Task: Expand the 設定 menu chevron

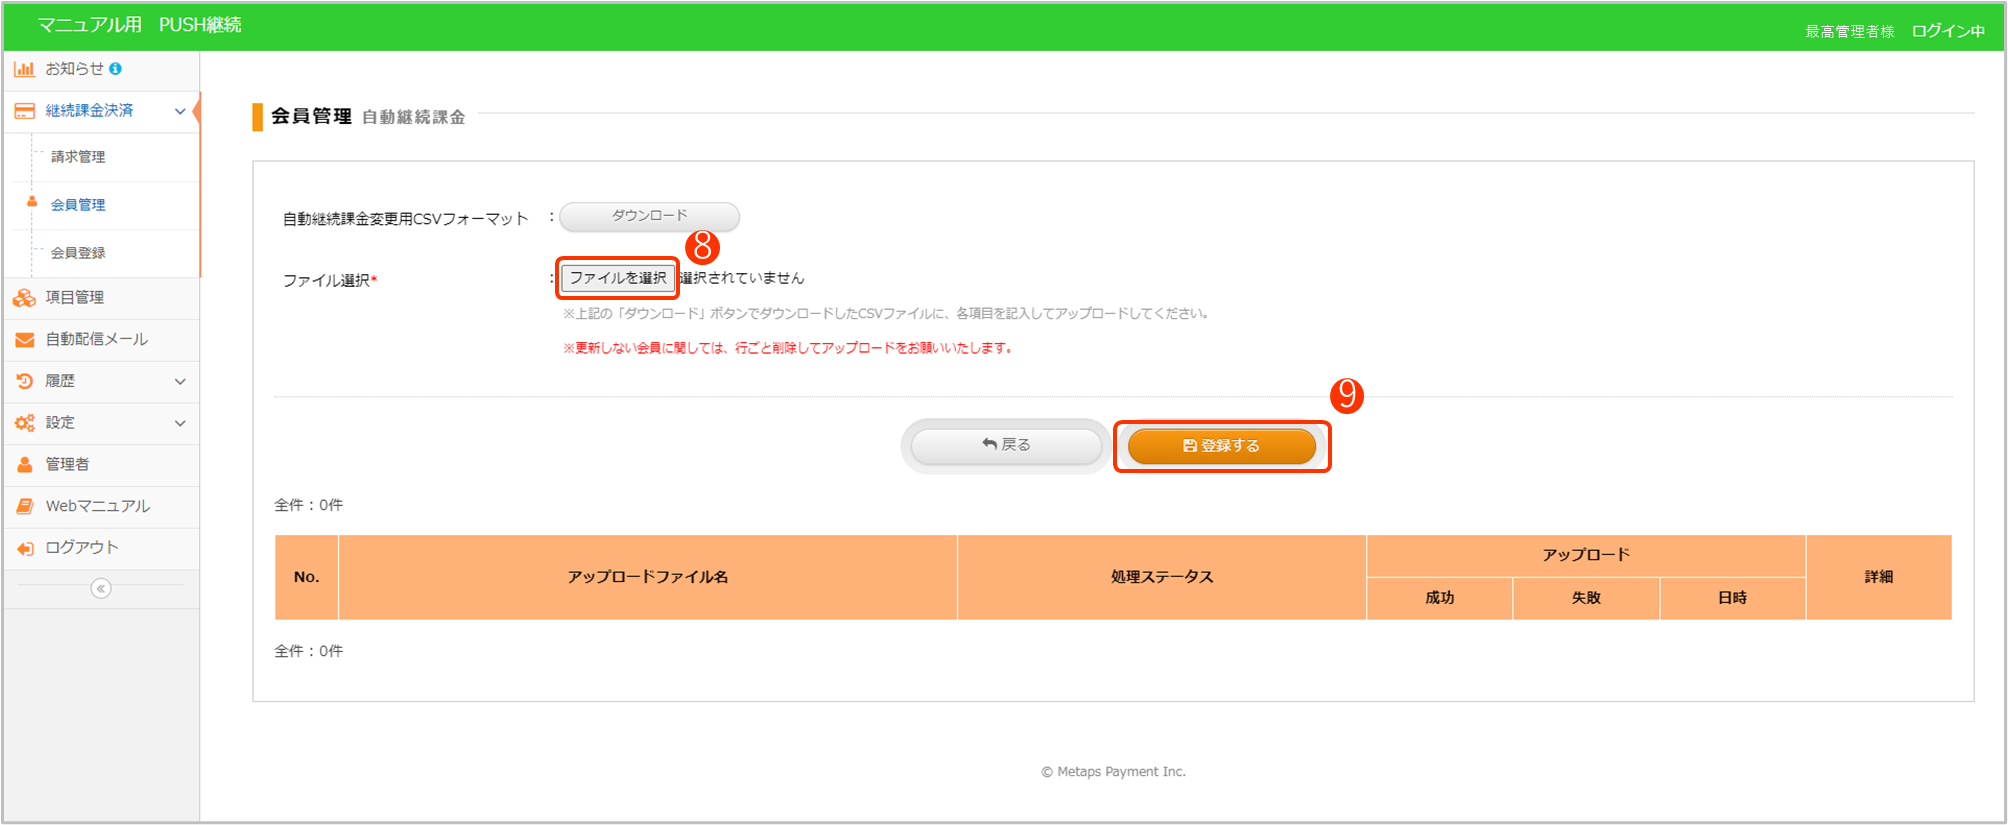Action: click(180, 423)
